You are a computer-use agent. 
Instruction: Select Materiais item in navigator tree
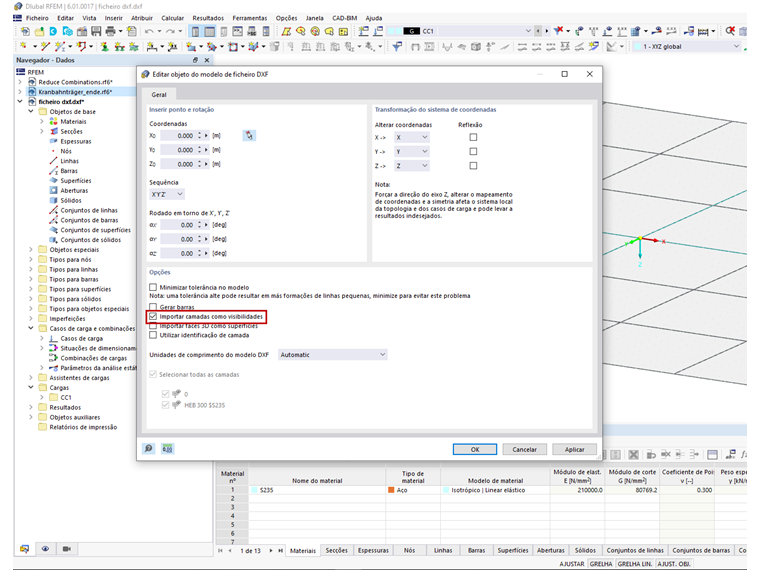pyautogui.click(x=73, y=122)
